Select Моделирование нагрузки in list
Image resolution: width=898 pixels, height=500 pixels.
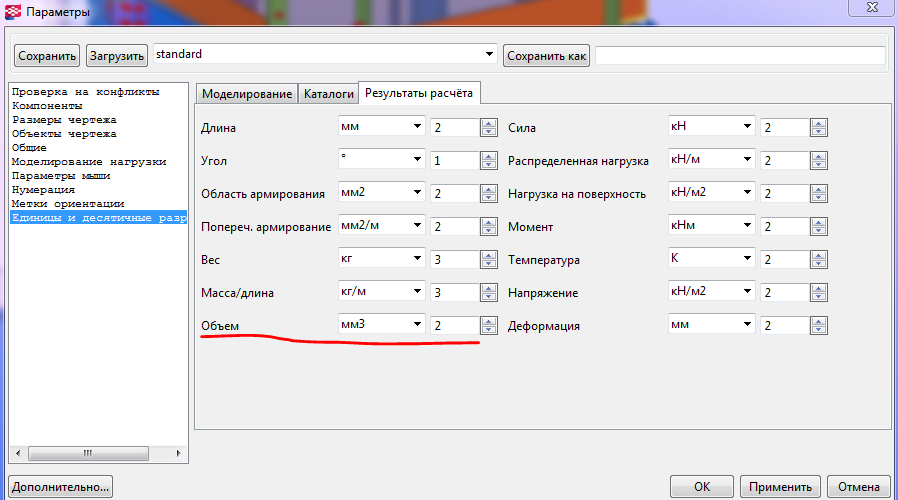[x=89, y=162]
